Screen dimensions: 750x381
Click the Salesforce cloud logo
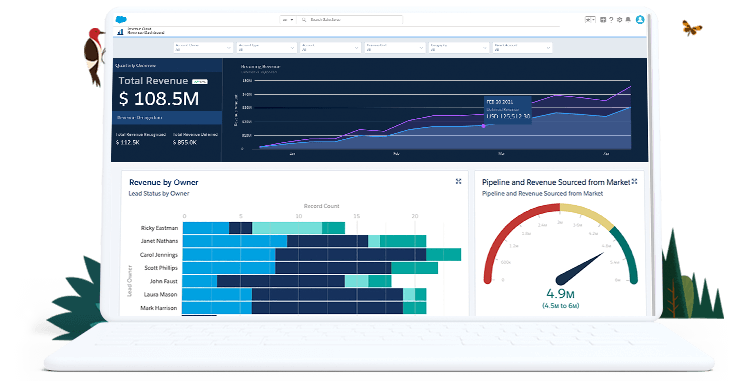[x=121, y=20]
